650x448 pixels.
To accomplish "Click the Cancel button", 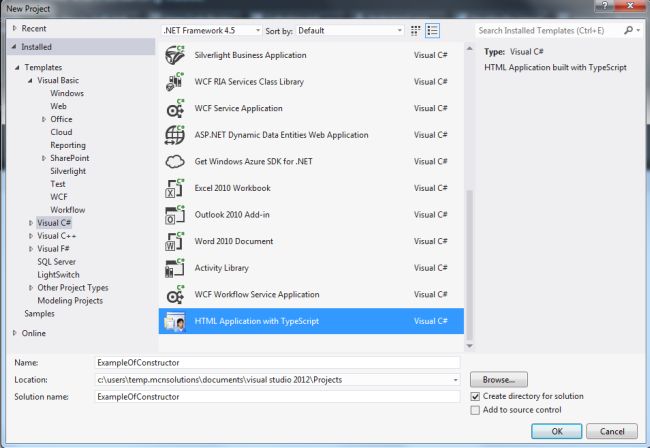I will click(612, 431).
